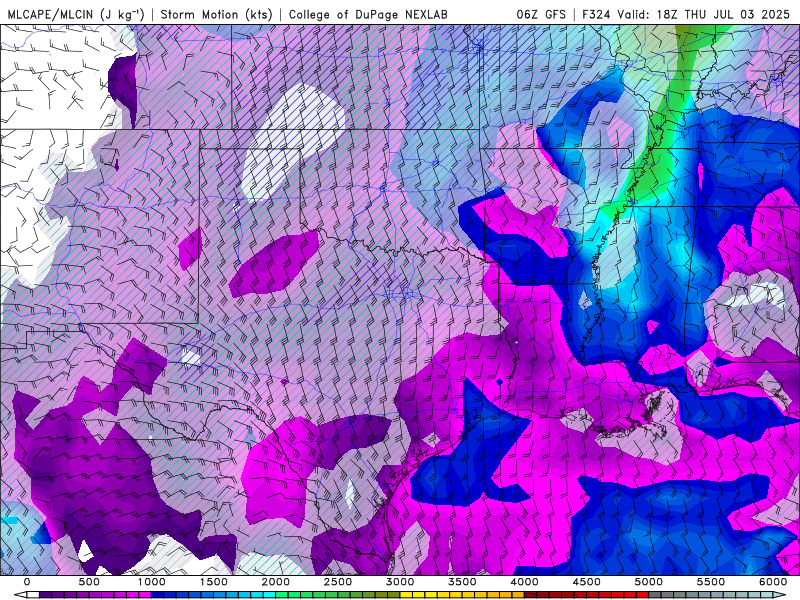800x600 pixels.
Task: Click the 500 label on the color scale
Action: pyautogui.click(x=89, y=582)
